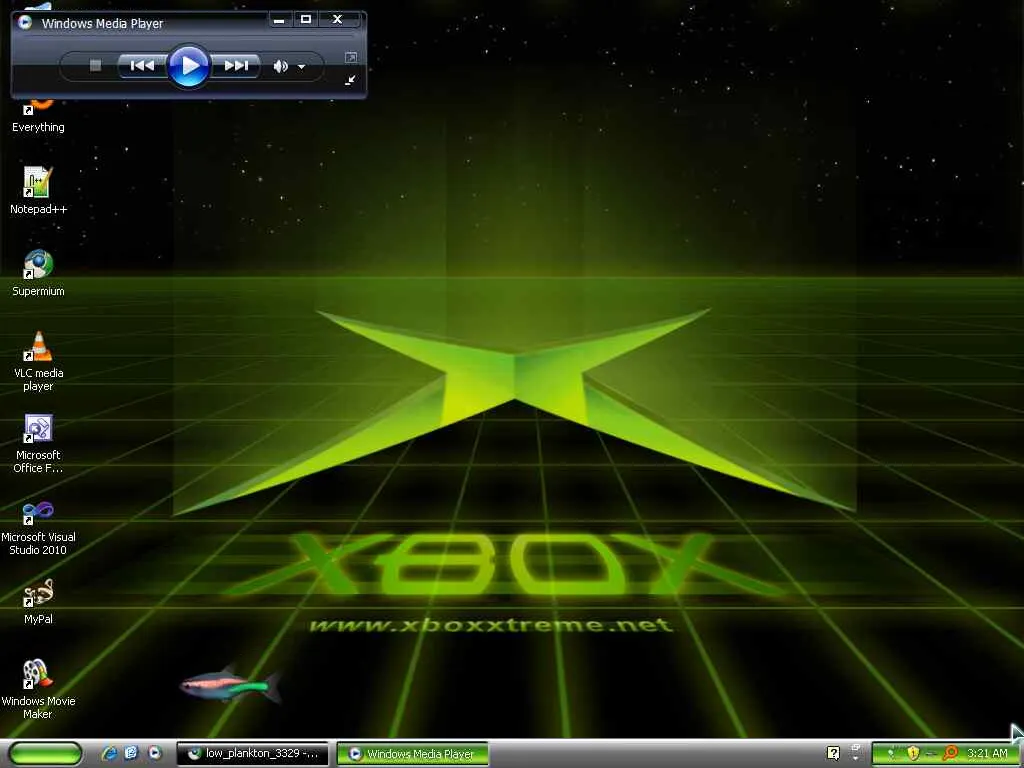Launch Internet Explorer from Quick Launch
1024x768 pixels.
point(109,753)
